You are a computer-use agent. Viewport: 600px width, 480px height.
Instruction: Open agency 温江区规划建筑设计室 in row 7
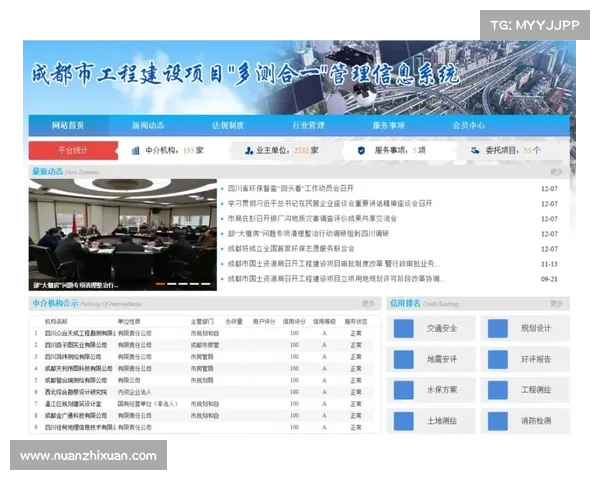[73, 404]
